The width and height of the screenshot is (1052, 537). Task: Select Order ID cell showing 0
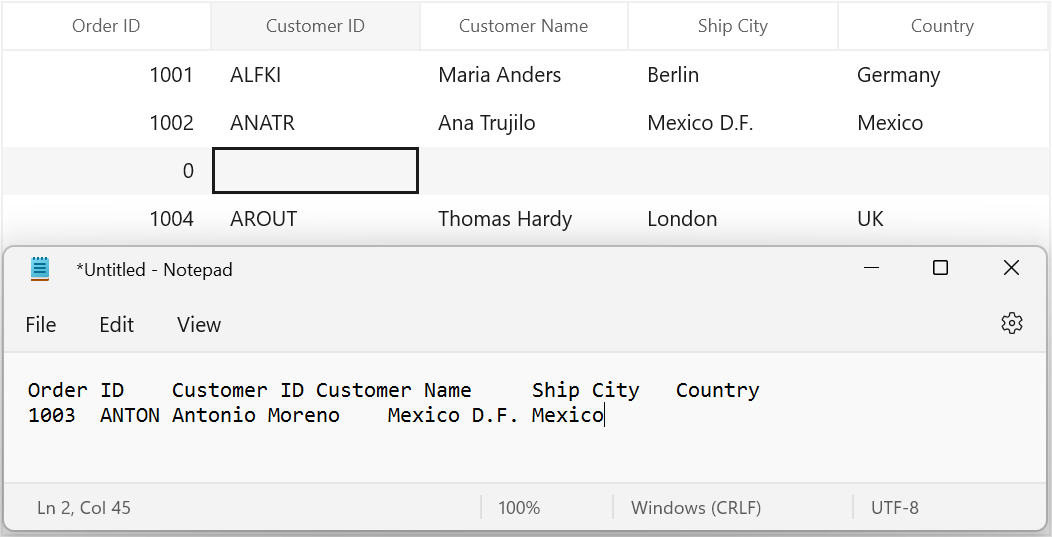pos(106,170)
